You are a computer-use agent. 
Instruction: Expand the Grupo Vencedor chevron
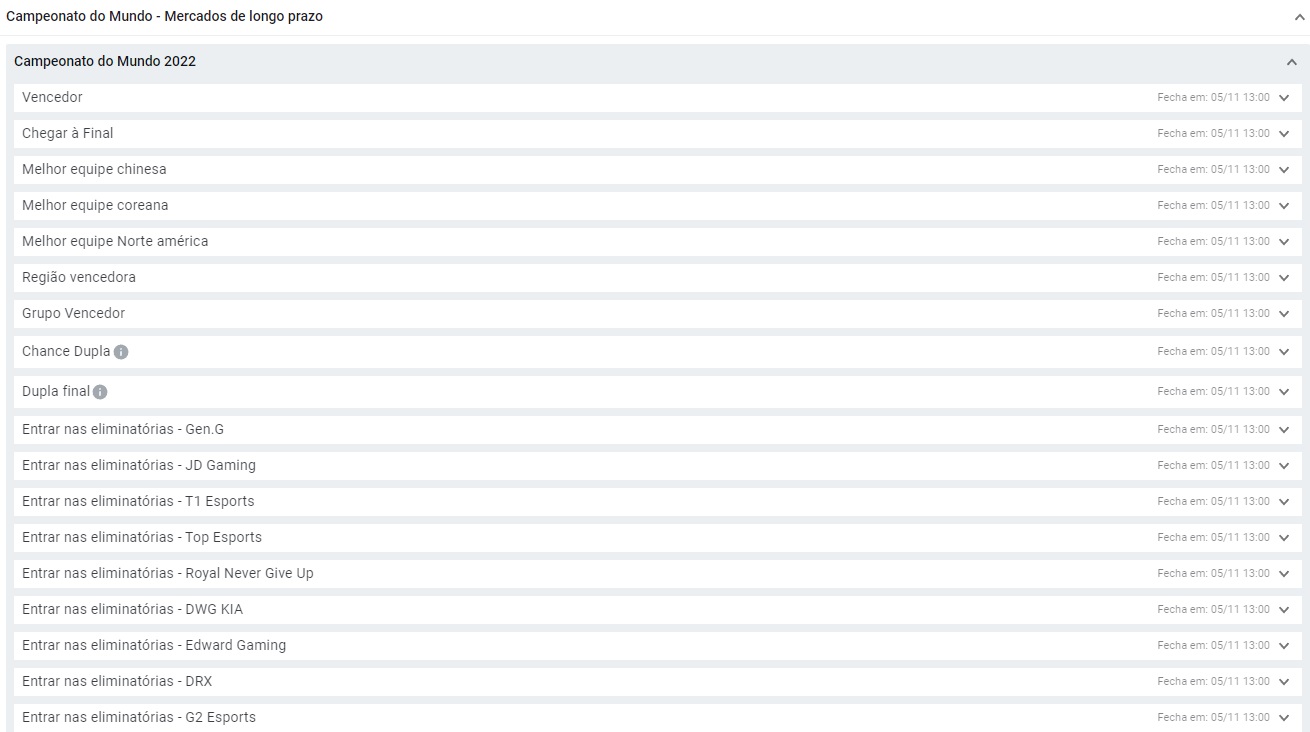(x=1284, y=314)
